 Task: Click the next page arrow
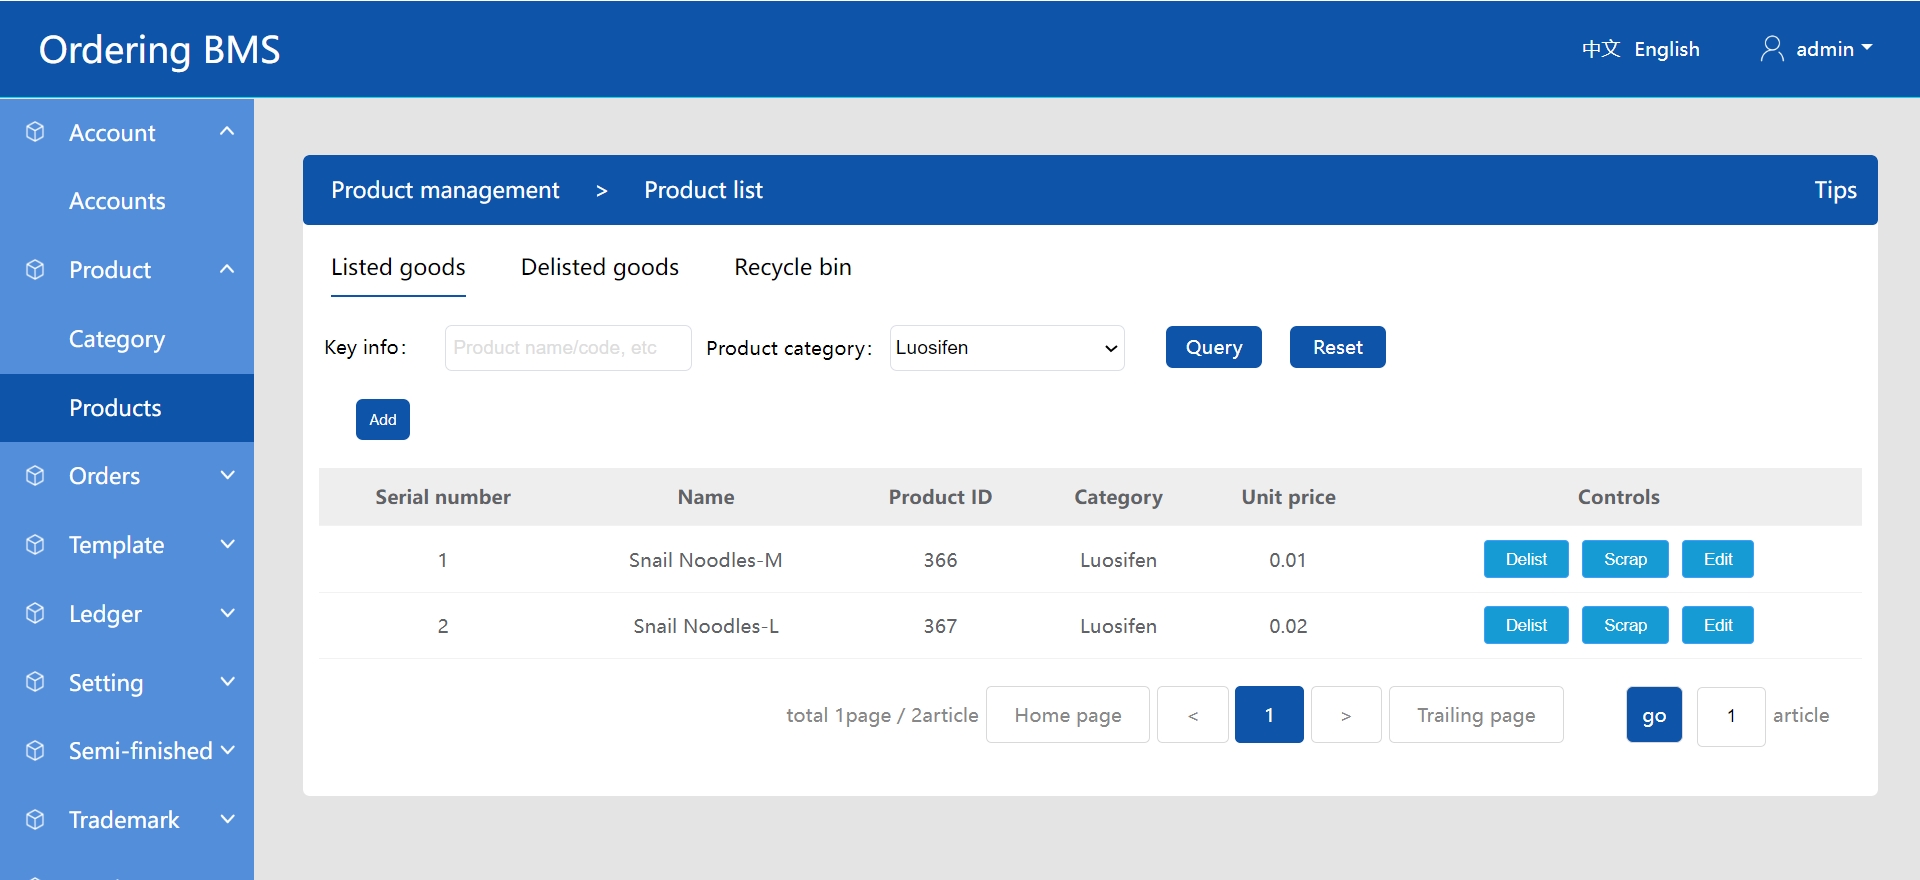click(1346, 715)
